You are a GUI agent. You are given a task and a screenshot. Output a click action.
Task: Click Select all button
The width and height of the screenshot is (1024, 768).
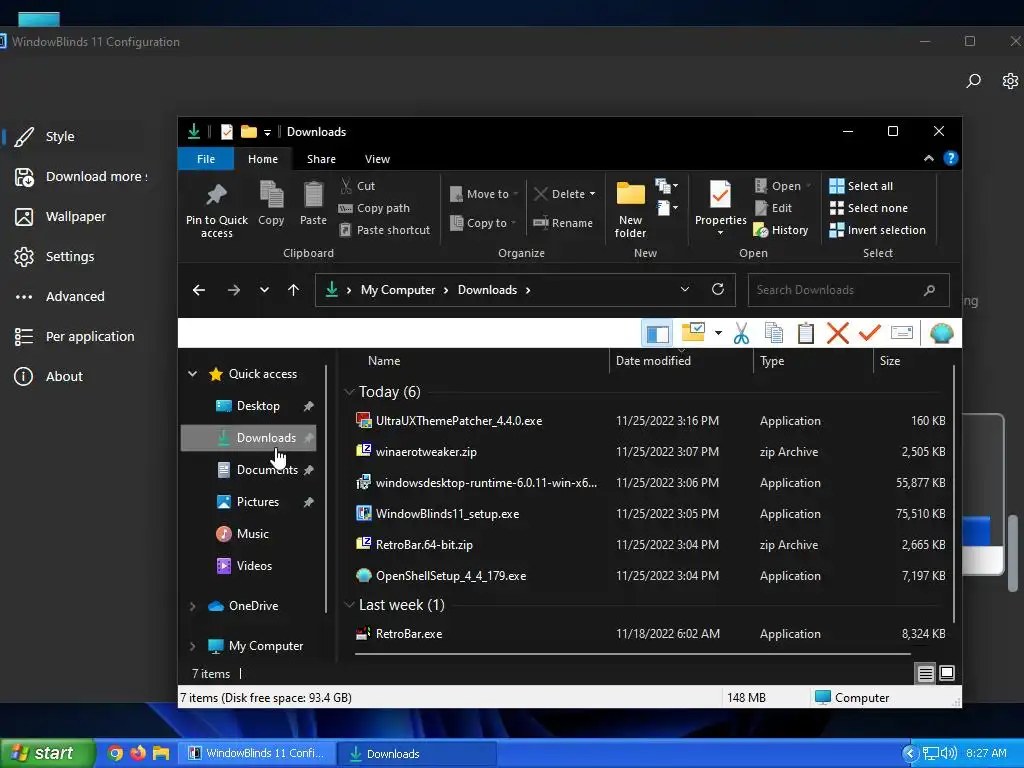click(861, 186)
